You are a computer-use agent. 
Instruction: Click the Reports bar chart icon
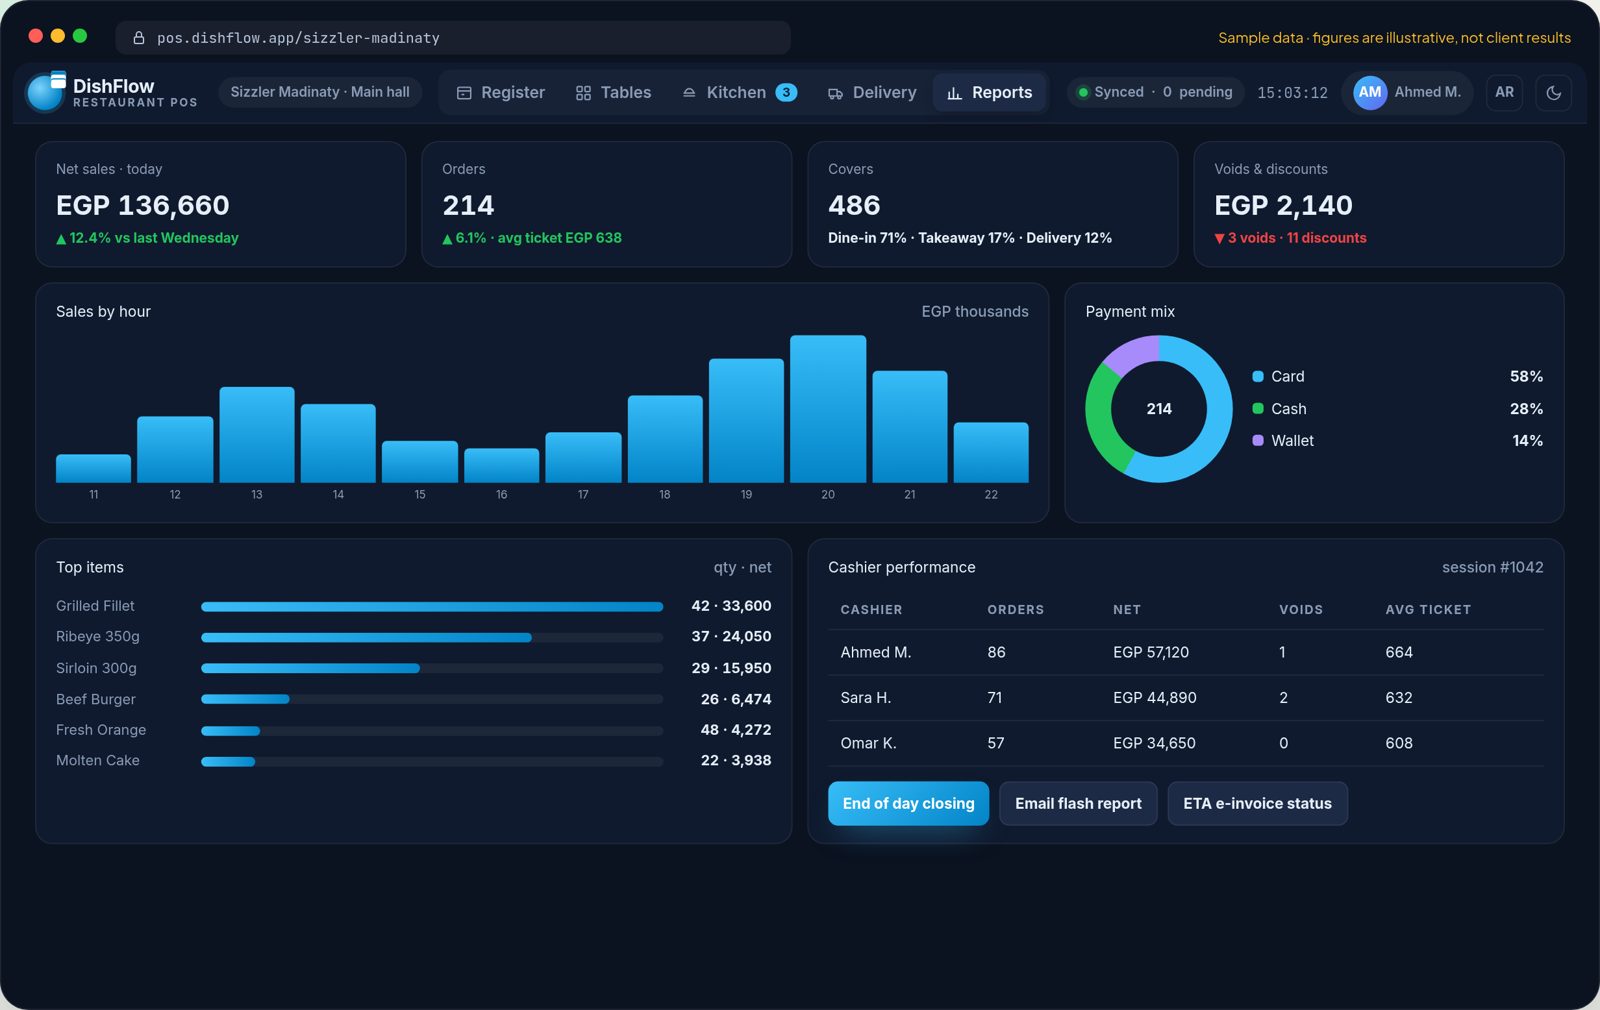click(954, 93)
